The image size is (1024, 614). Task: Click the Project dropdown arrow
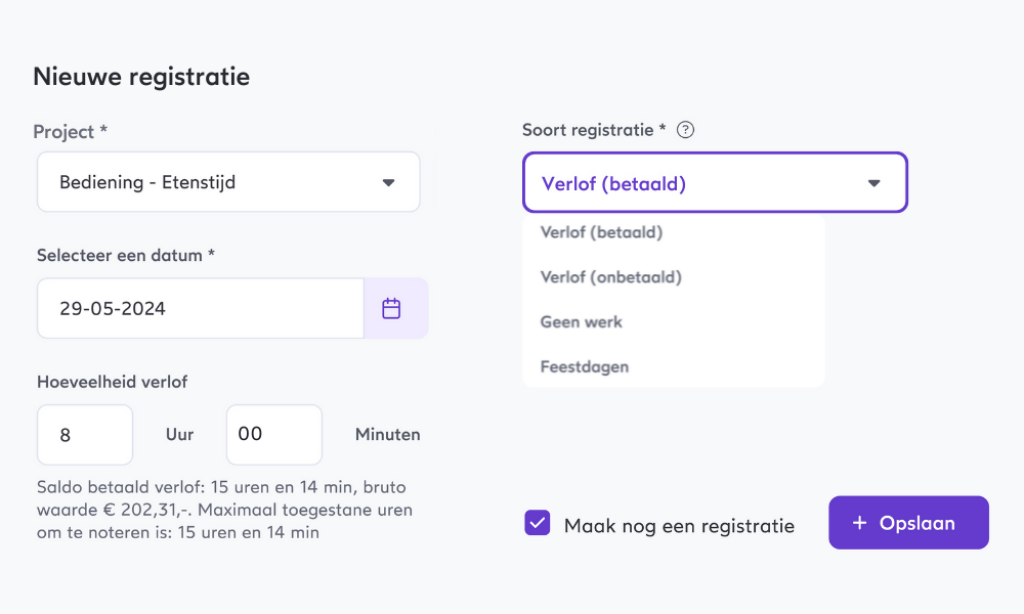click(389, 183)
